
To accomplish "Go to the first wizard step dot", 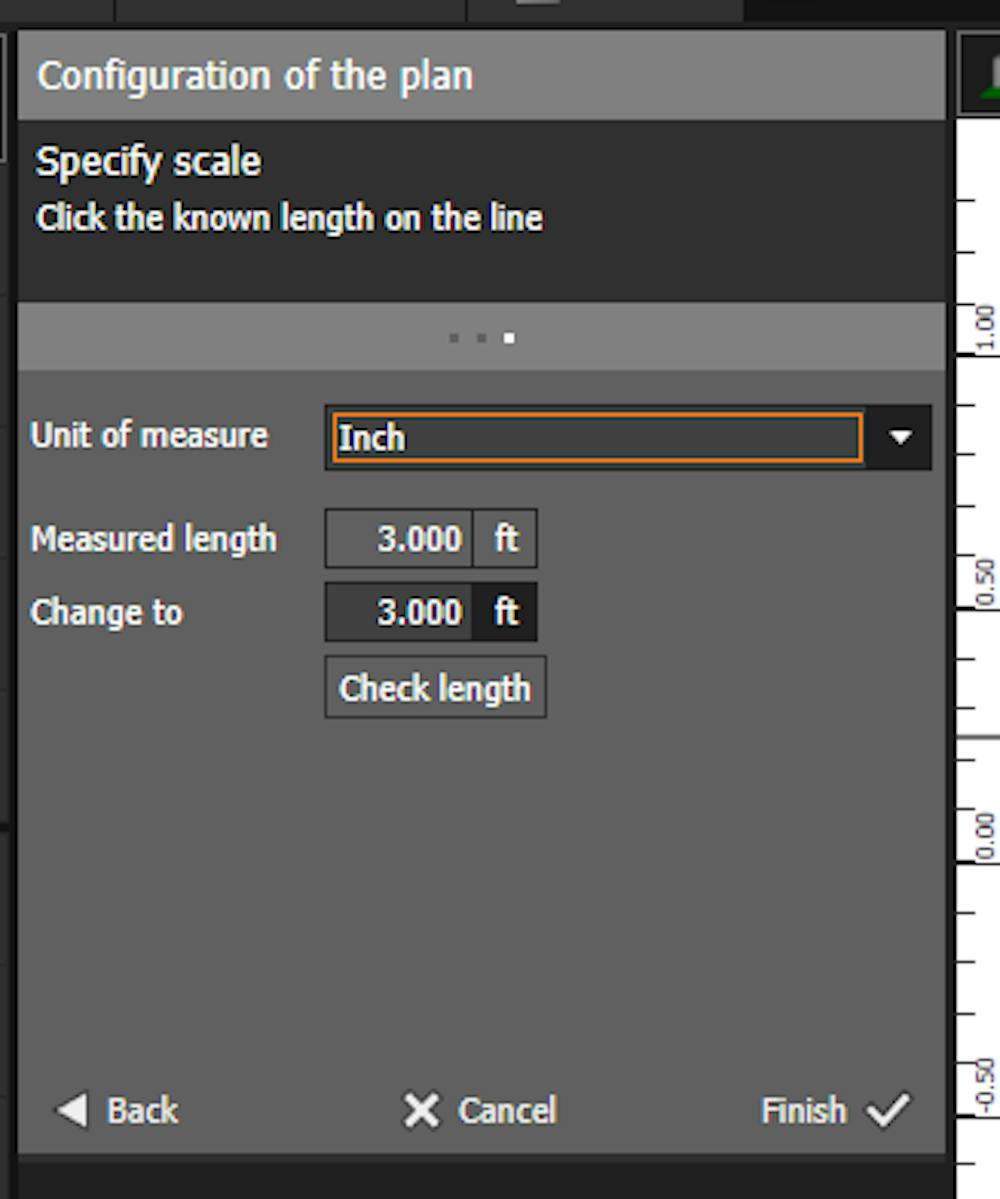I will 454,338.
